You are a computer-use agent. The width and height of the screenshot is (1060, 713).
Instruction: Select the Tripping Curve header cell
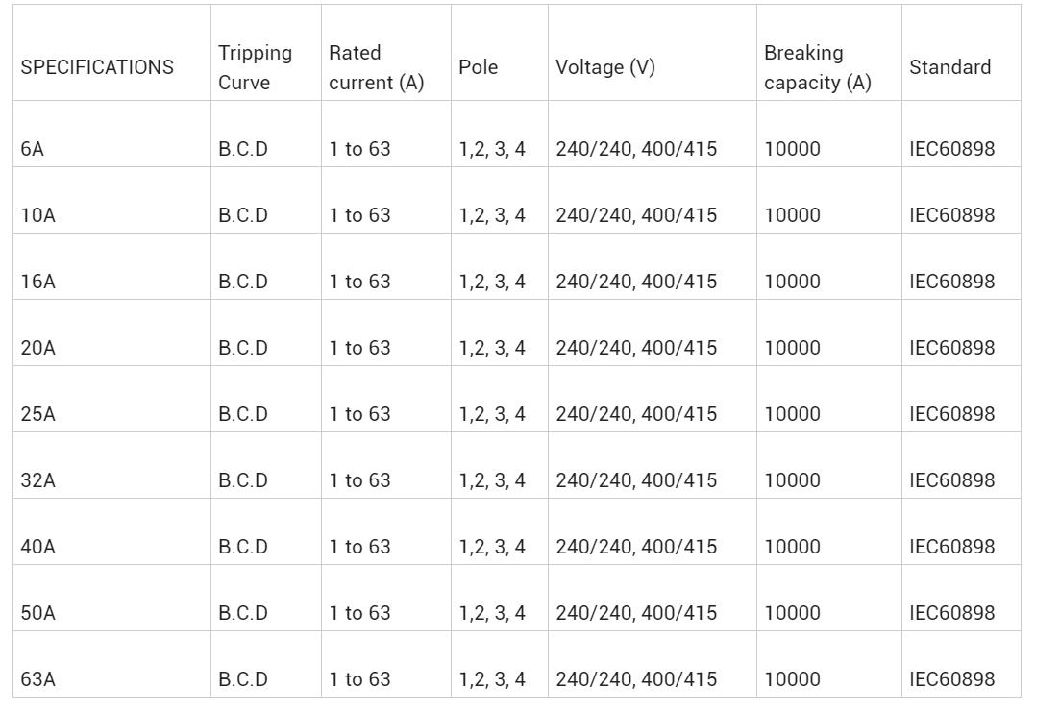tap(255, 67)
